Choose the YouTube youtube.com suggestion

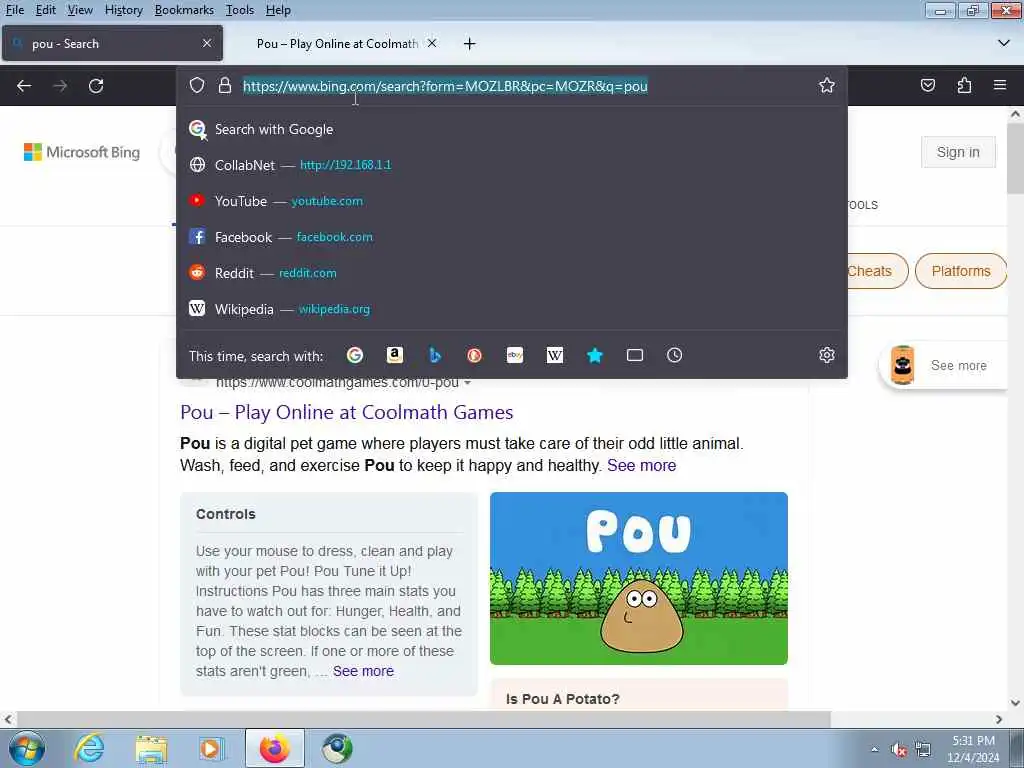click(x=511, y=201)
